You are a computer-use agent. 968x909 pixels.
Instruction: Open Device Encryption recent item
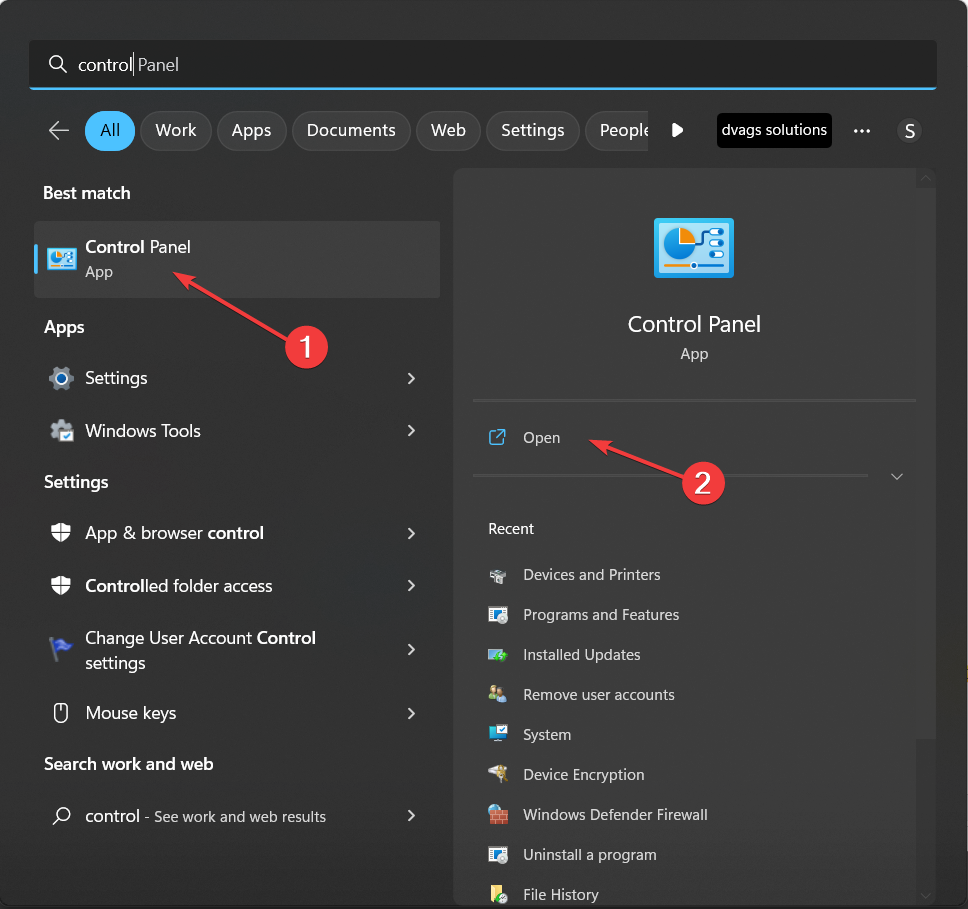point(583,774)
